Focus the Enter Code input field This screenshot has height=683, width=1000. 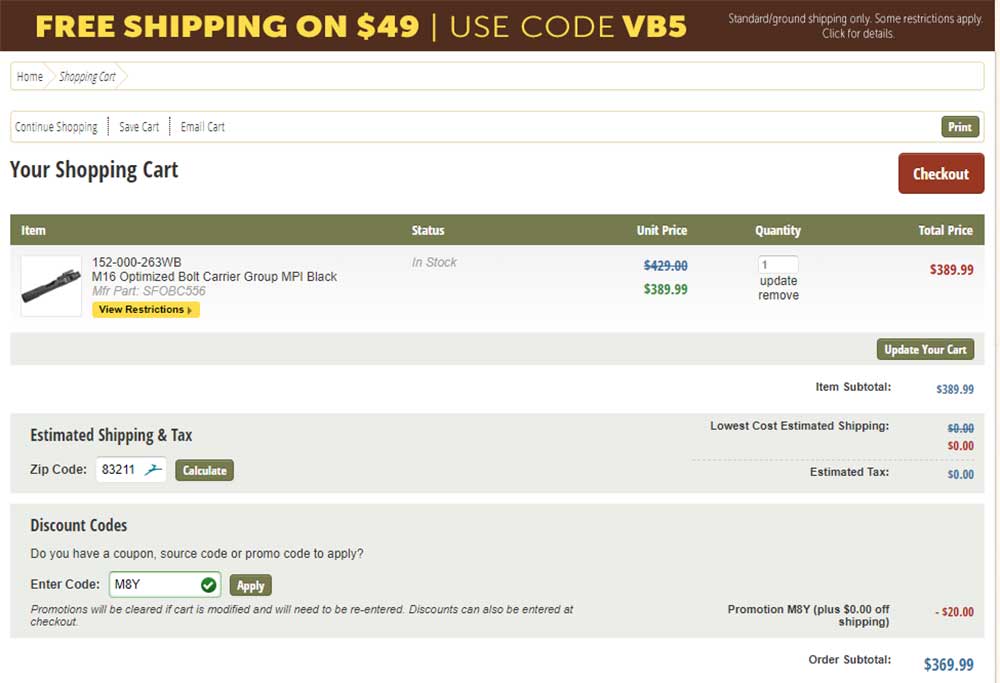(x=165, y=585)
